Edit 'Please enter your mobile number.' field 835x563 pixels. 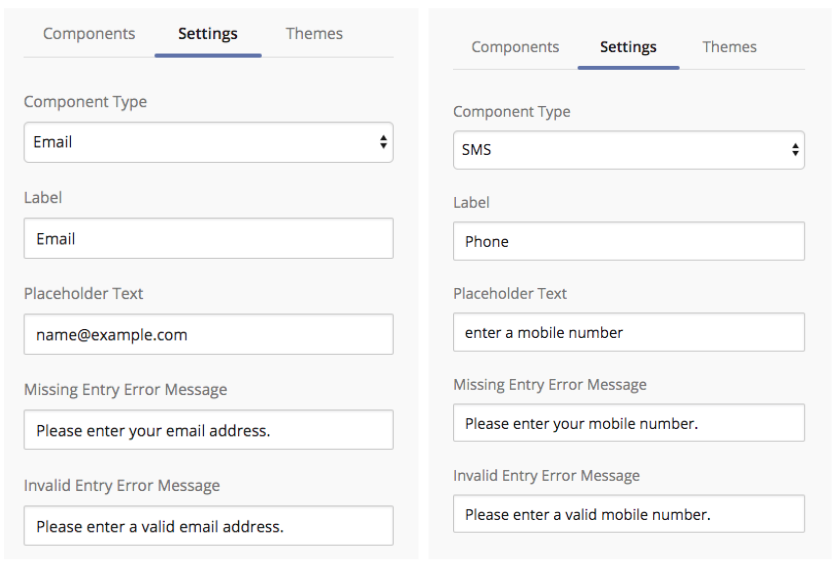[x=629, y=423]
